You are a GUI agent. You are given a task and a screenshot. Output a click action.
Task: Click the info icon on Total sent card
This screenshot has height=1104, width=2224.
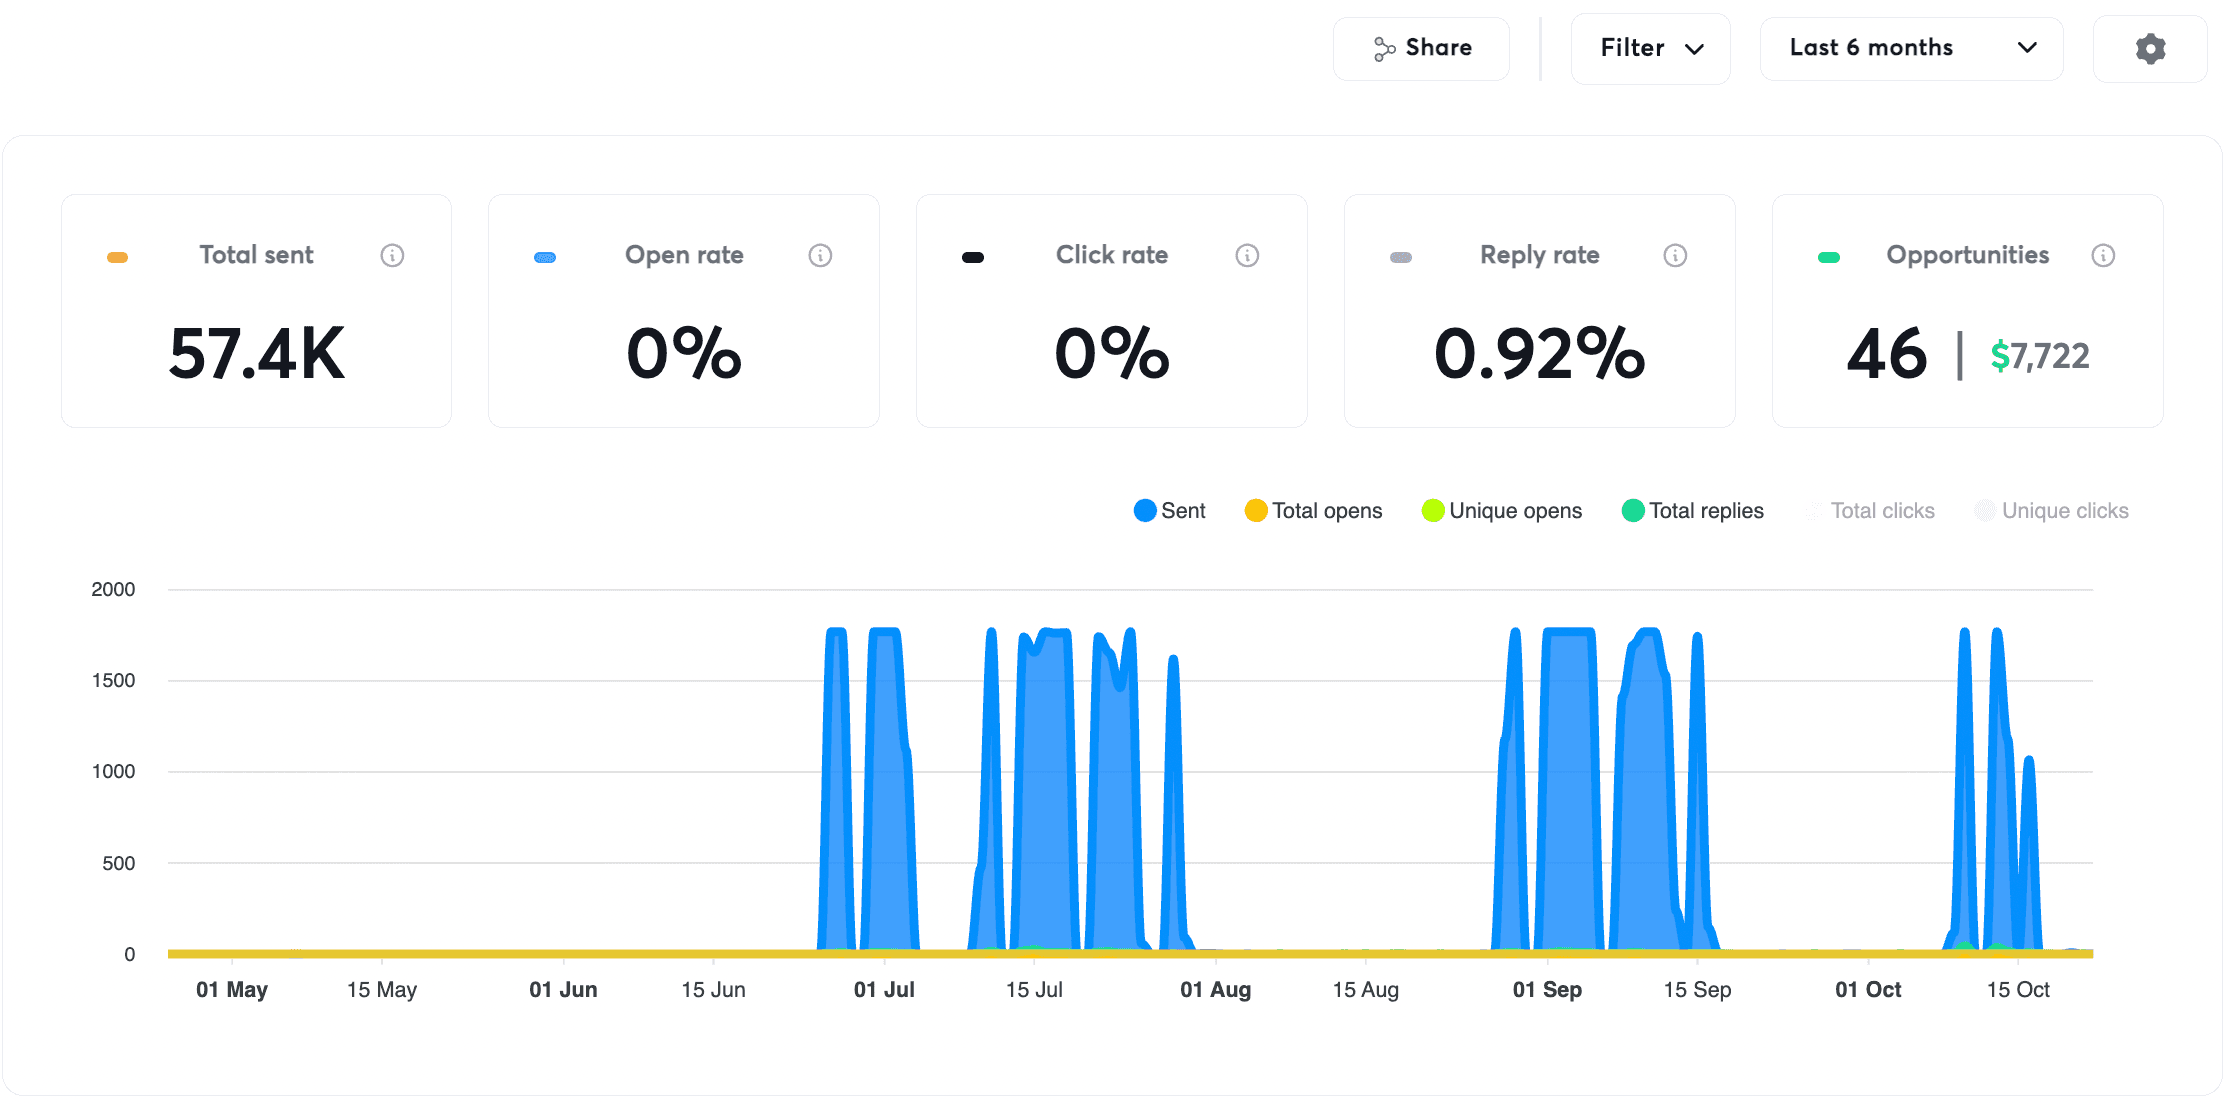[x=392, y=256]
